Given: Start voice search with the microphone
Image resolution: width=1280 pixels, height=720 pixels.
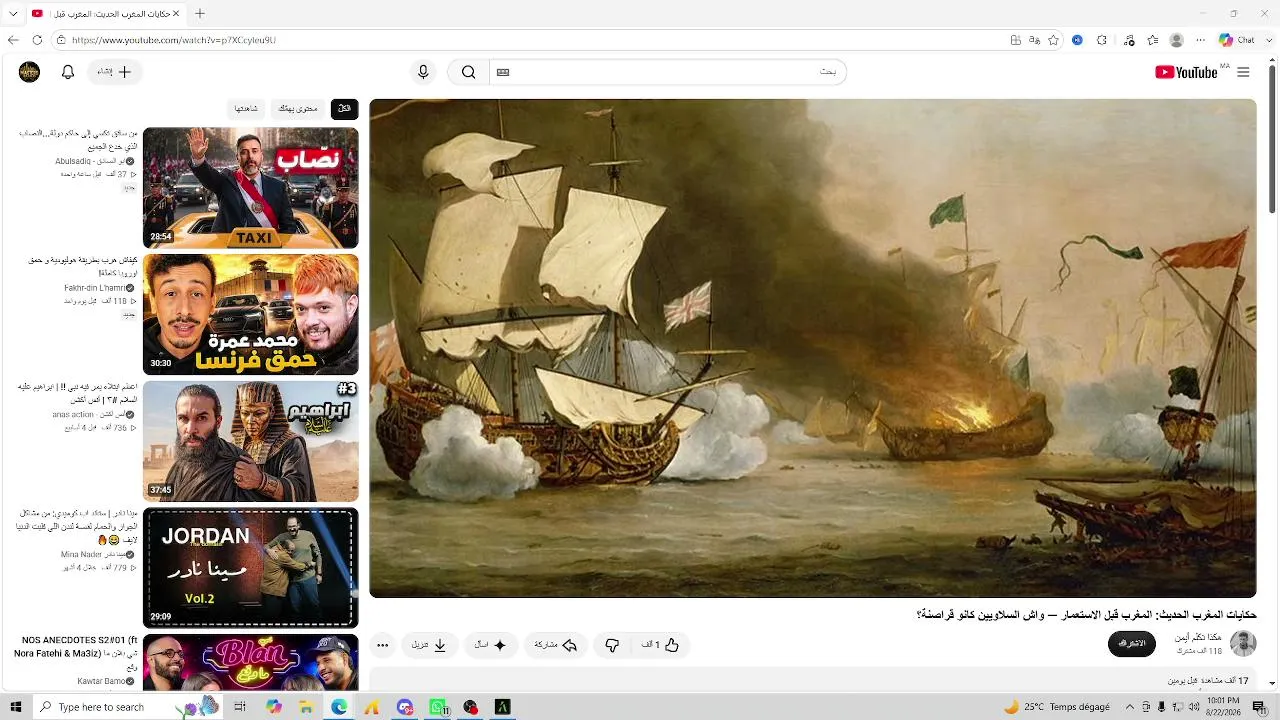Looking at the screenshot, I should coord(423,72).
